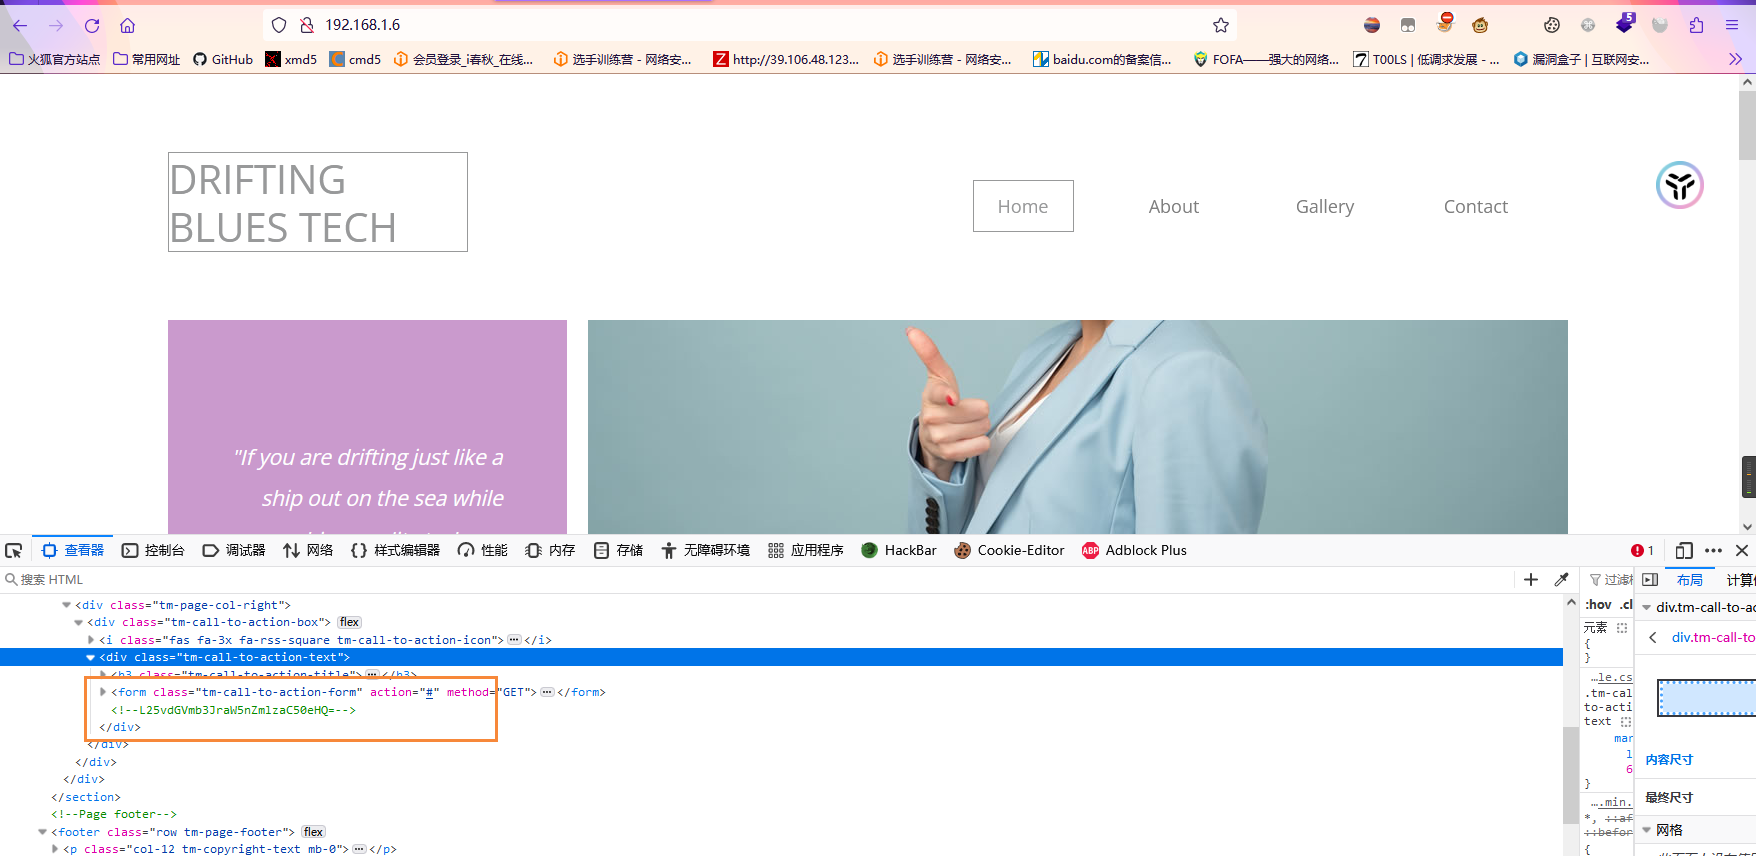Open the 无障碍环境 accessibility tab
The height and width of the screenshot is (856, 1756).
point(705,550)
